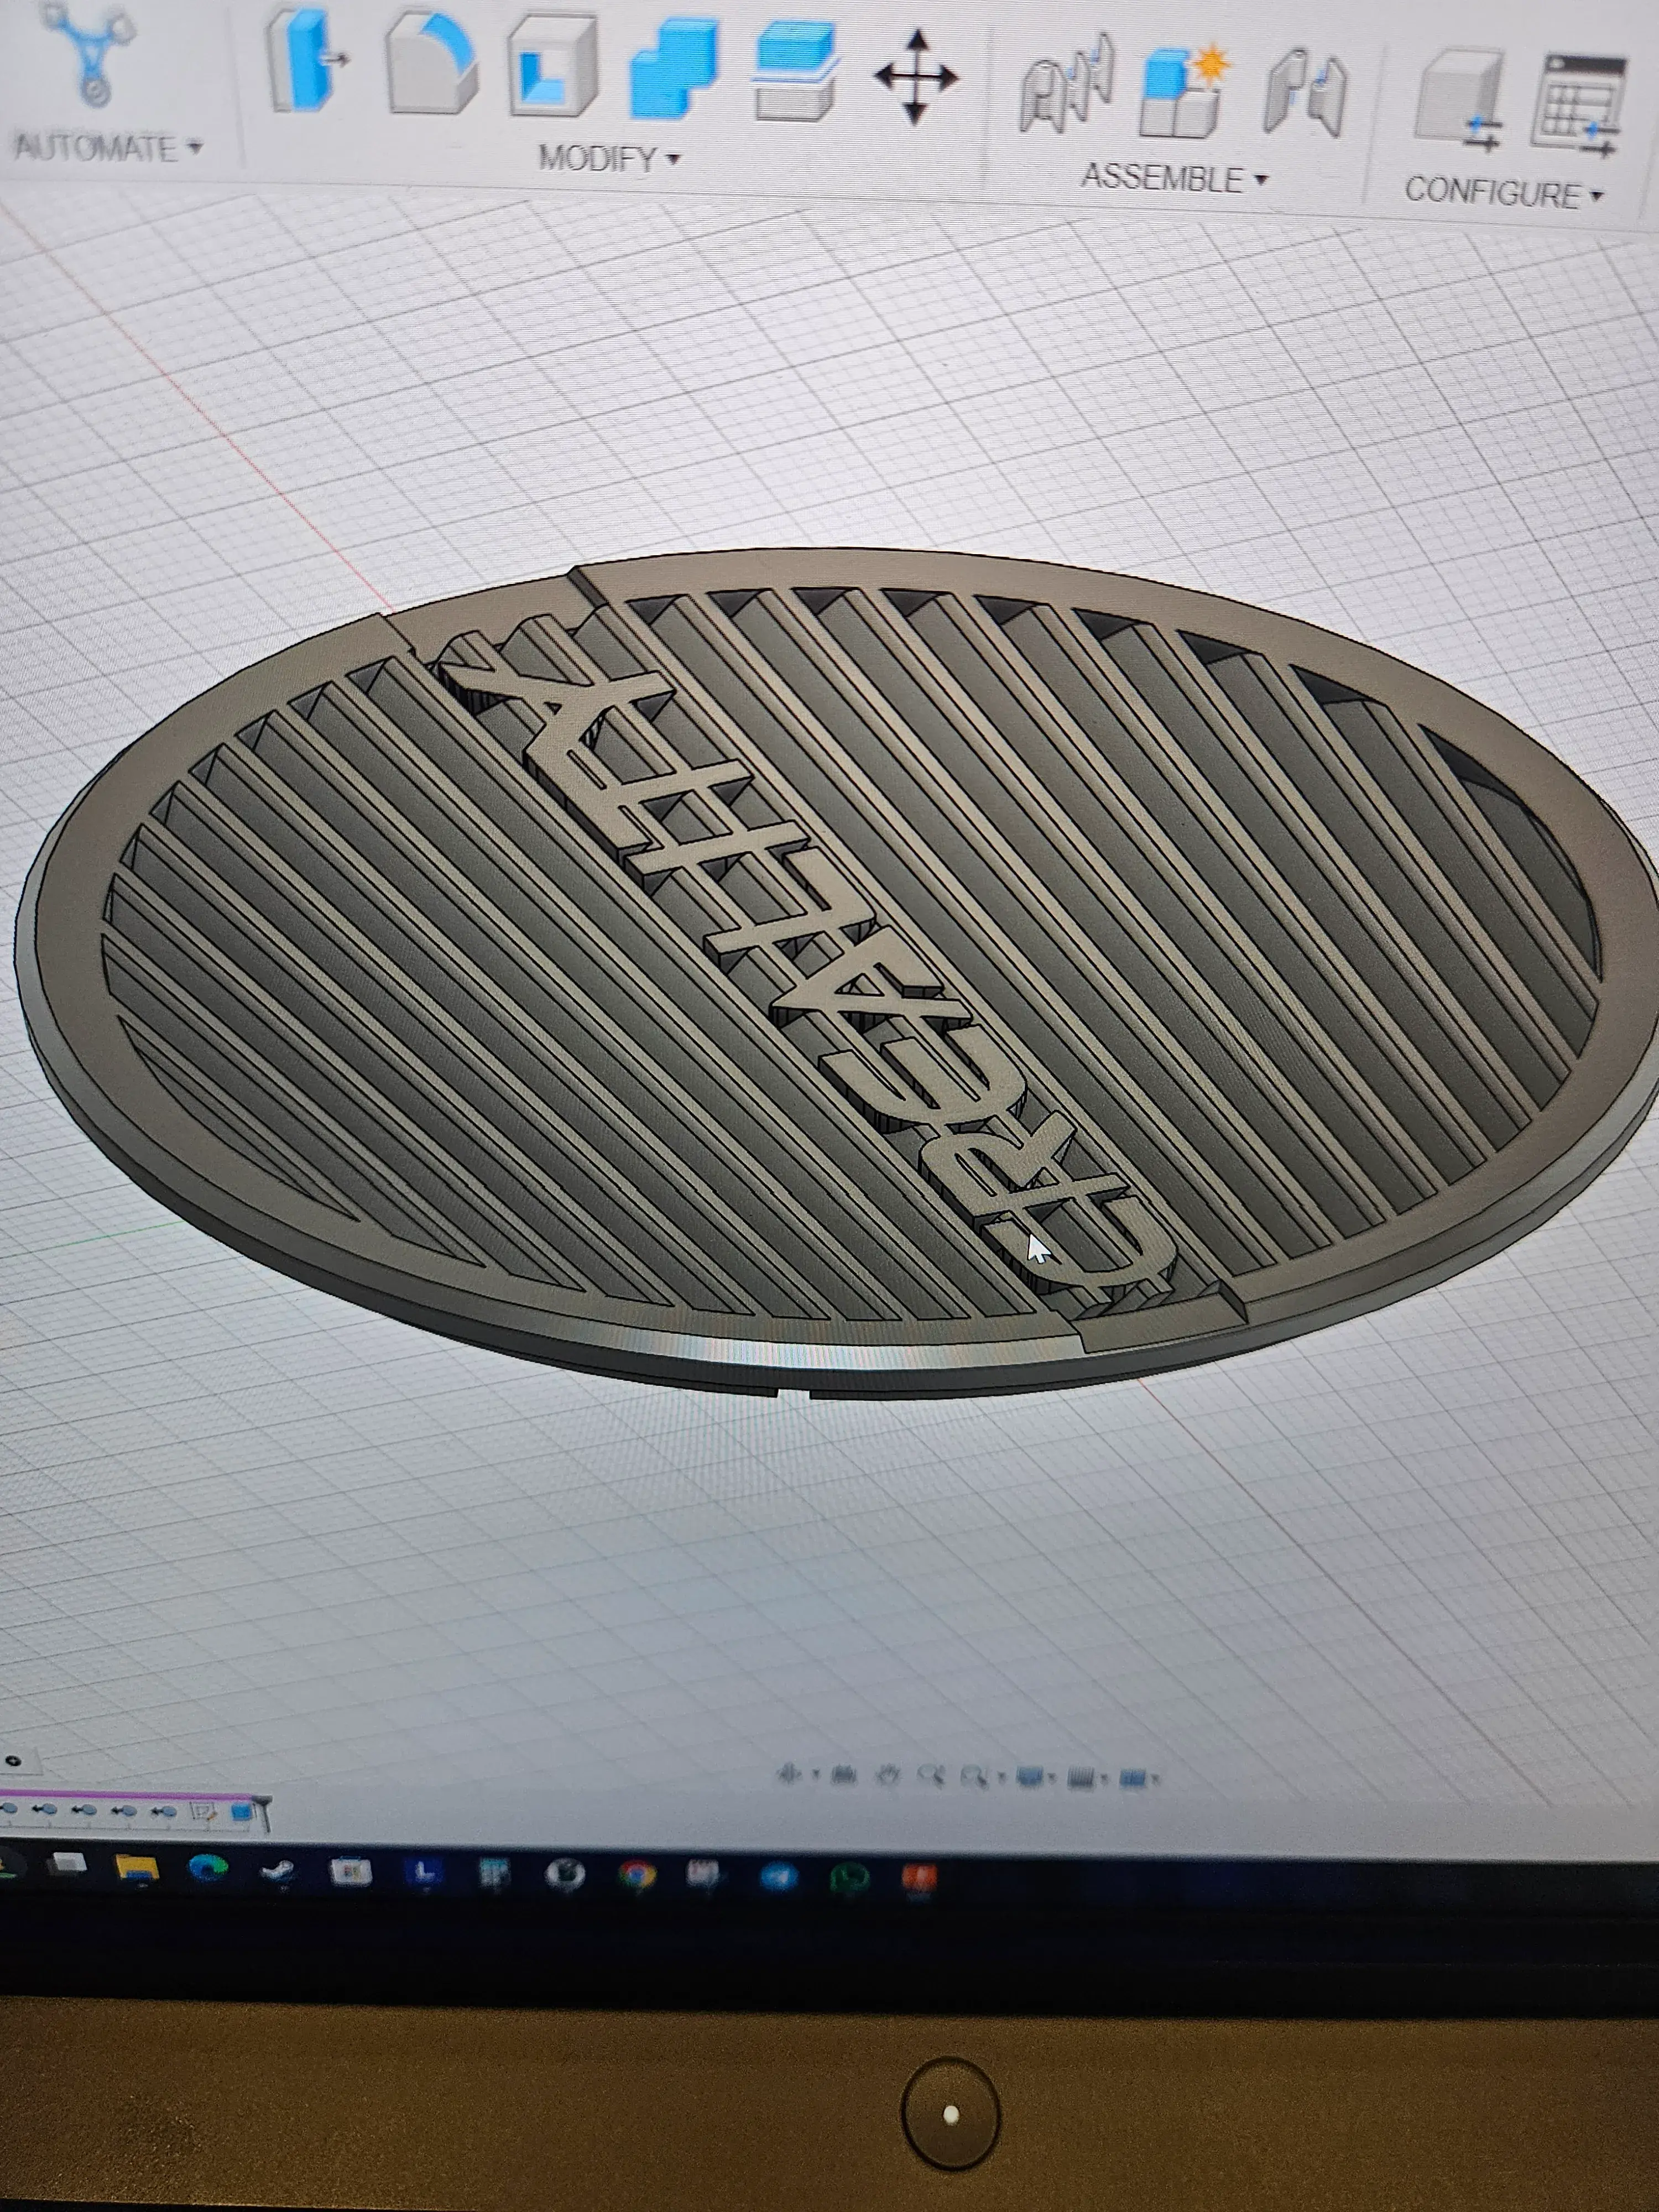
Task: Open Telegram from the taskbar
Action: [x=778, y=1877]
